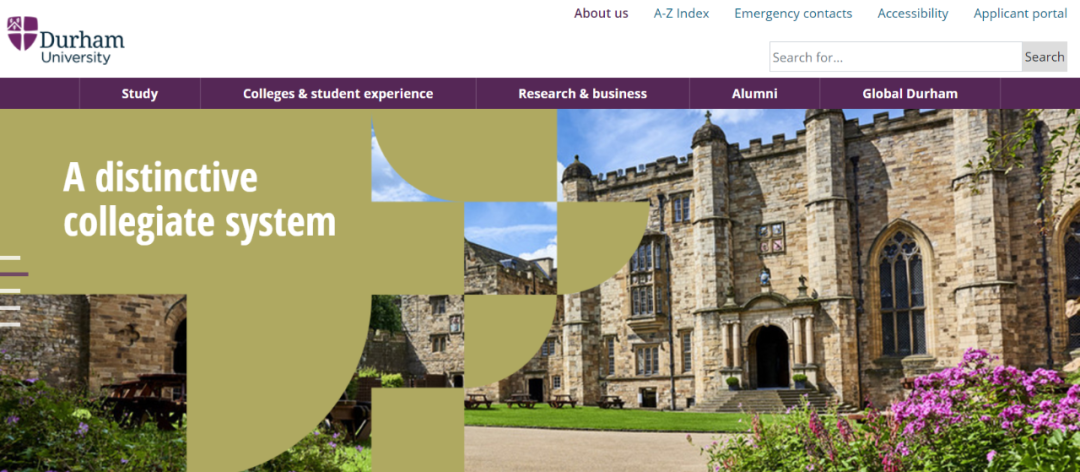The width and height of the screenshot is (1080, 472).
Task: Open the Global Durham menu
Action: (x=910, y=94)
